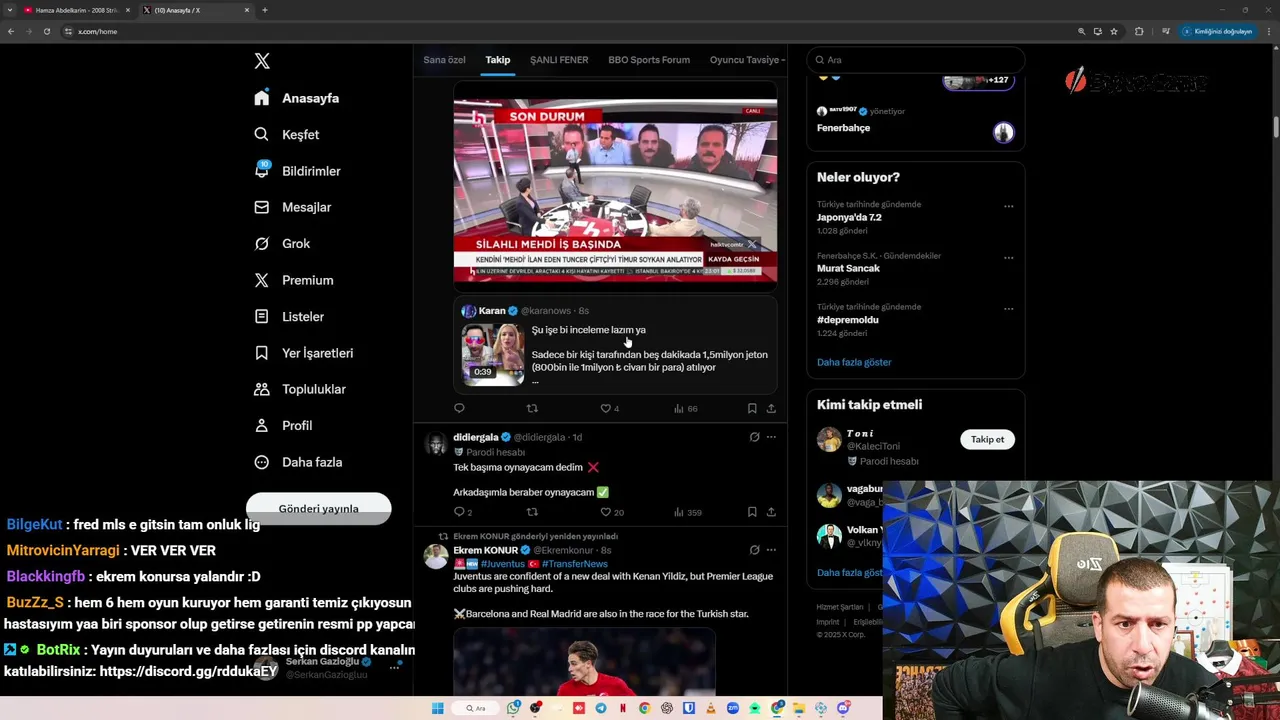The image size is (1280, 720).
Task: Open the Hamza Abdelkarim browser tab
Action: click(77, 10)
